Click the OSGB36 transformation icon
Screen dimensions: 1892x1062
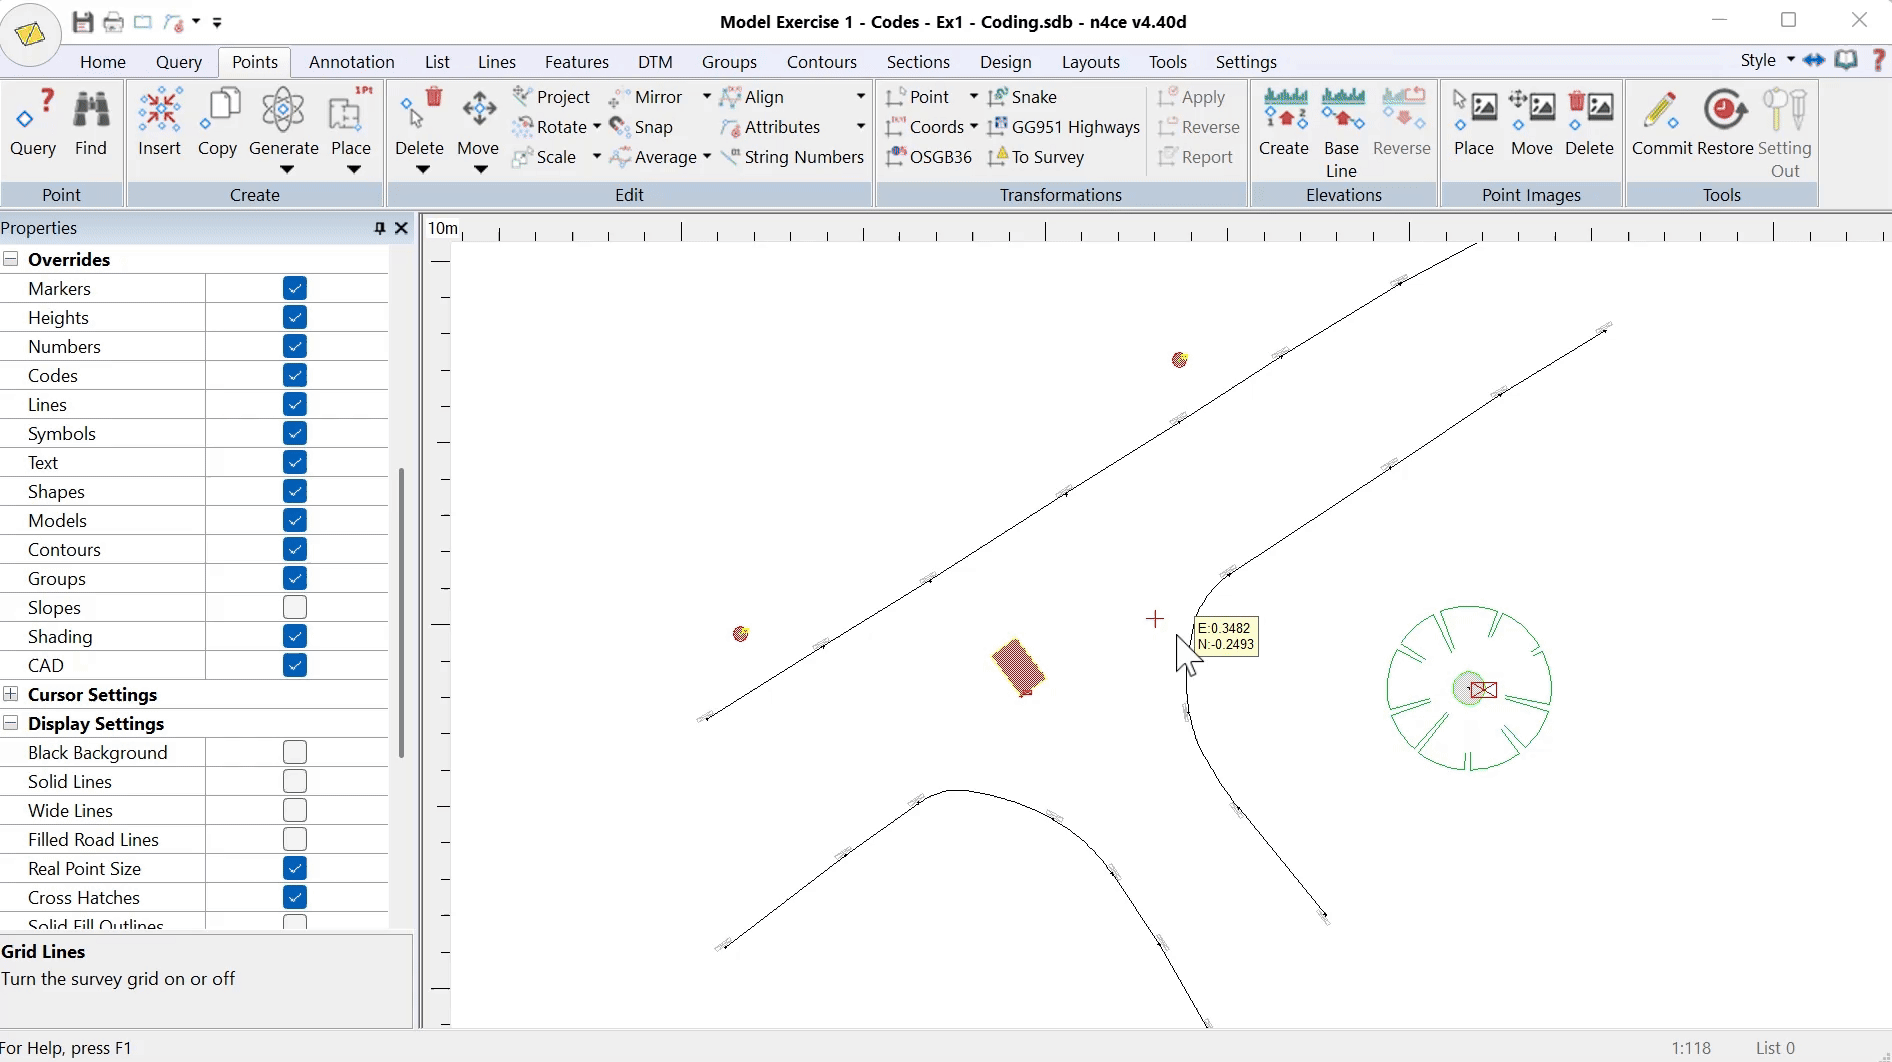coord(896,157)
